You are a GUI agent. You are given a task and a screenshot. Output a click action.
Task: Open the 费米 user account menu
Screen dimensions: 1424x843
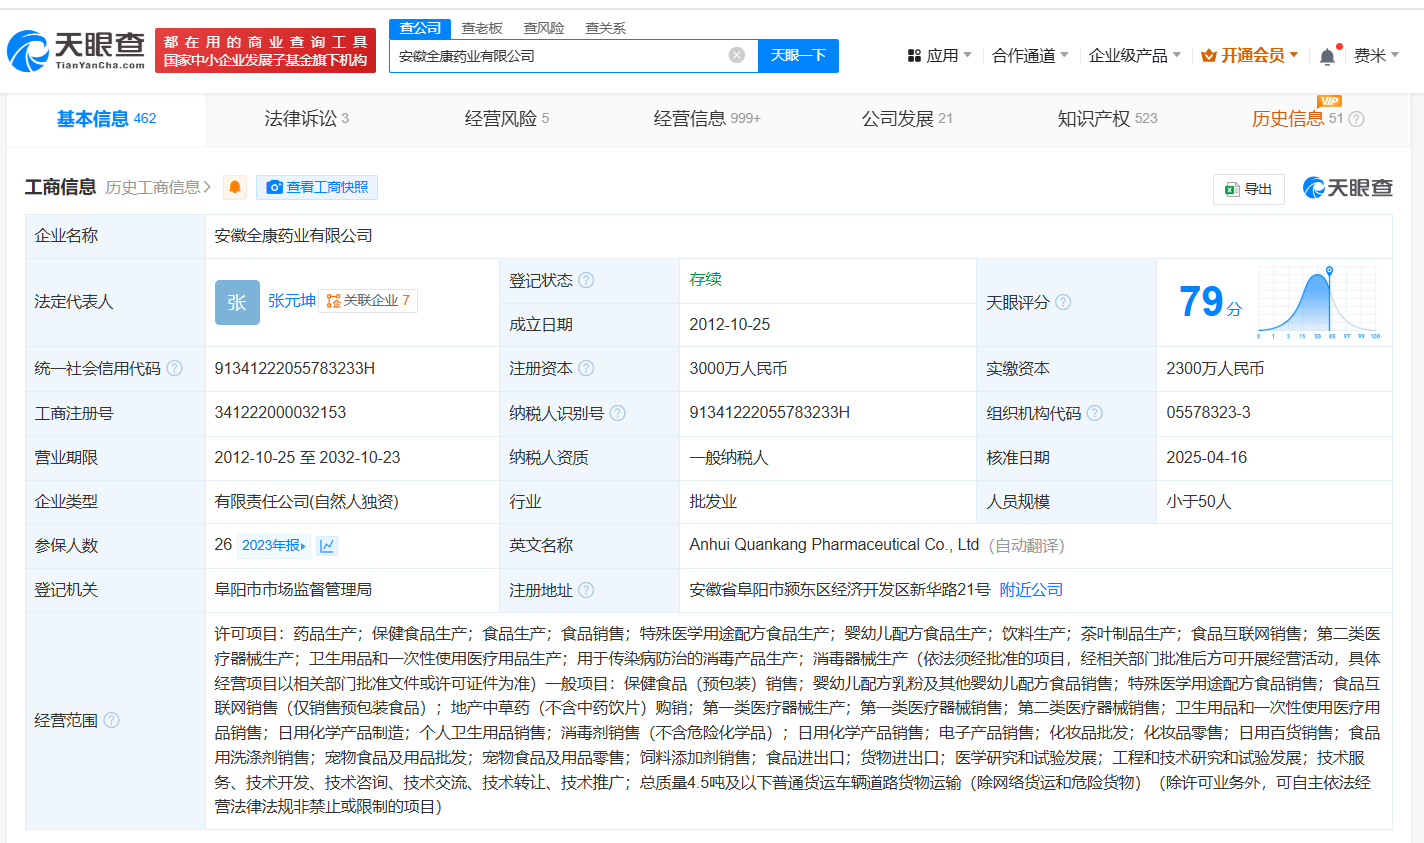(1376, 56)
